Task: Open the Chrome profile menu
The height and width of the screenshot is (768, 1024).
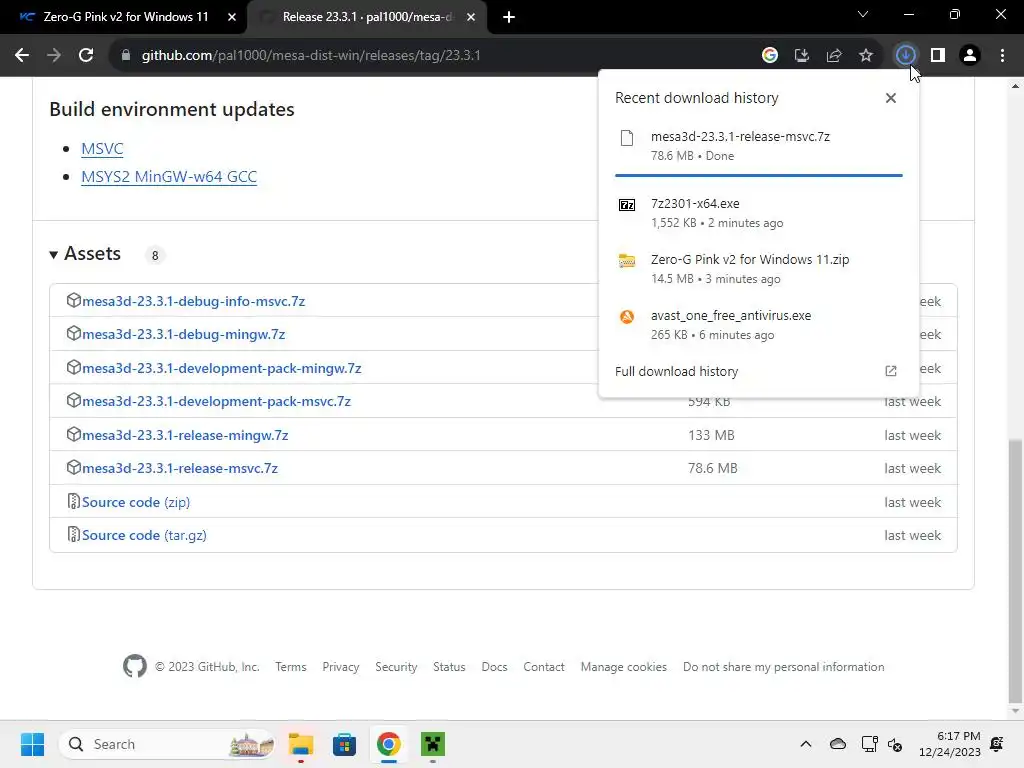Action: pyautogui.click(x=970, y=56)
